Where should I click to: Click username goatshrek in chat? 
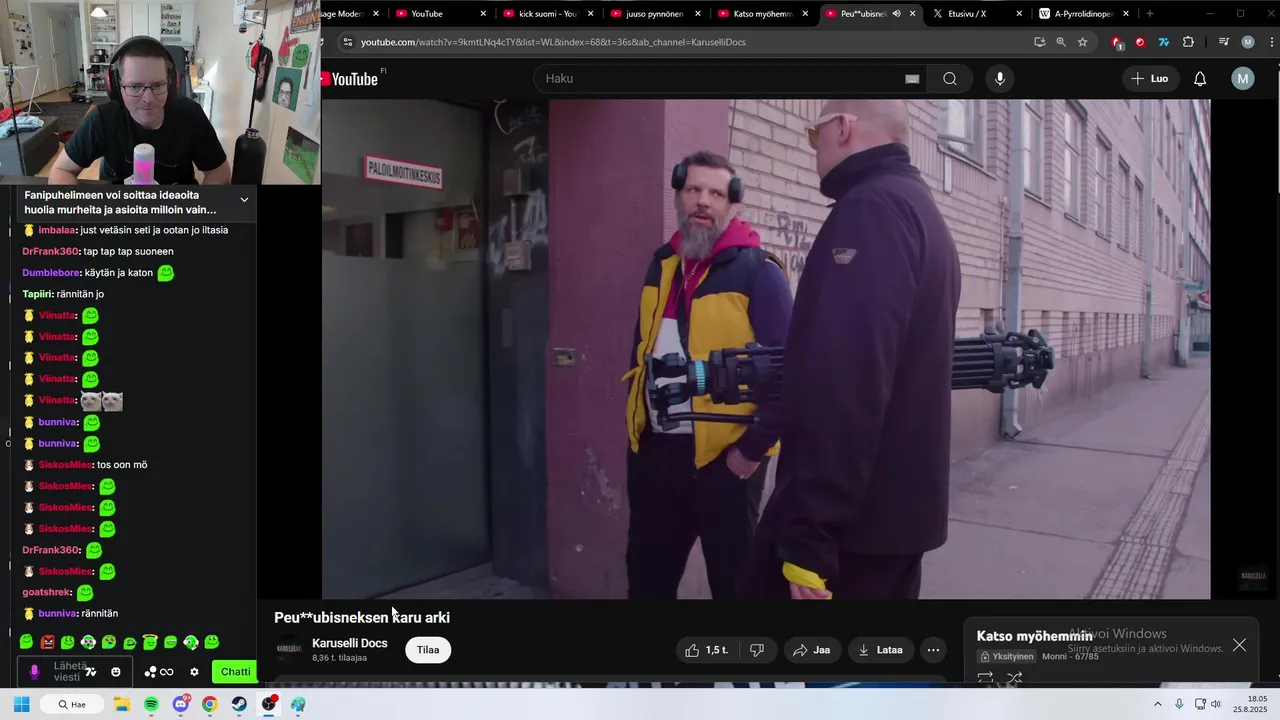46,592
